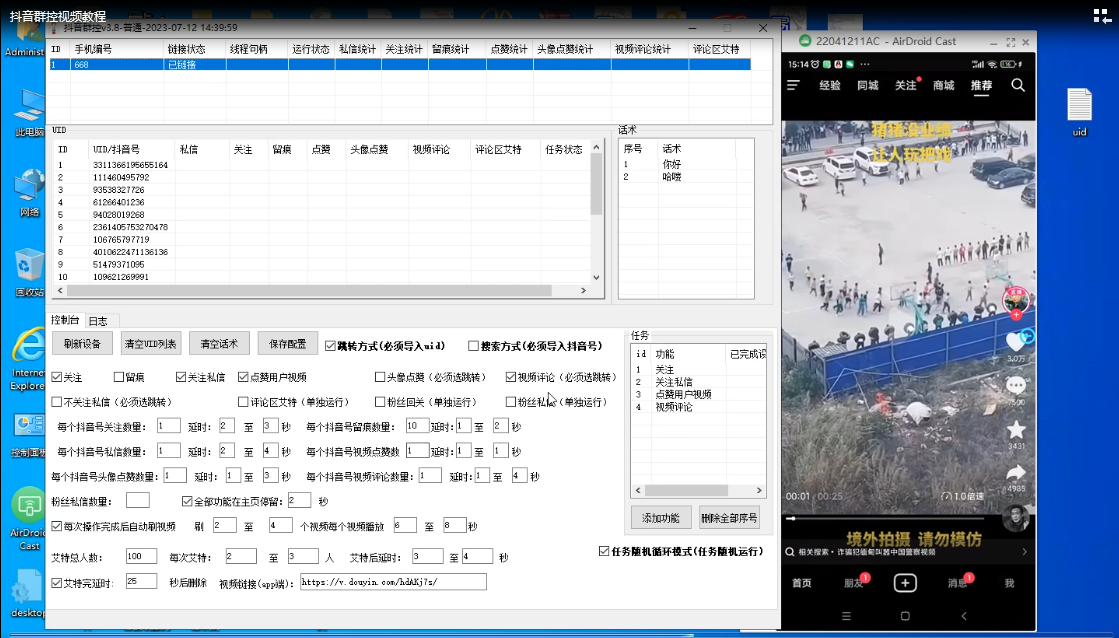This screenshot has width=1119, height=638.
Task: Click the 保存配置 button
Action: click(287, 344)
